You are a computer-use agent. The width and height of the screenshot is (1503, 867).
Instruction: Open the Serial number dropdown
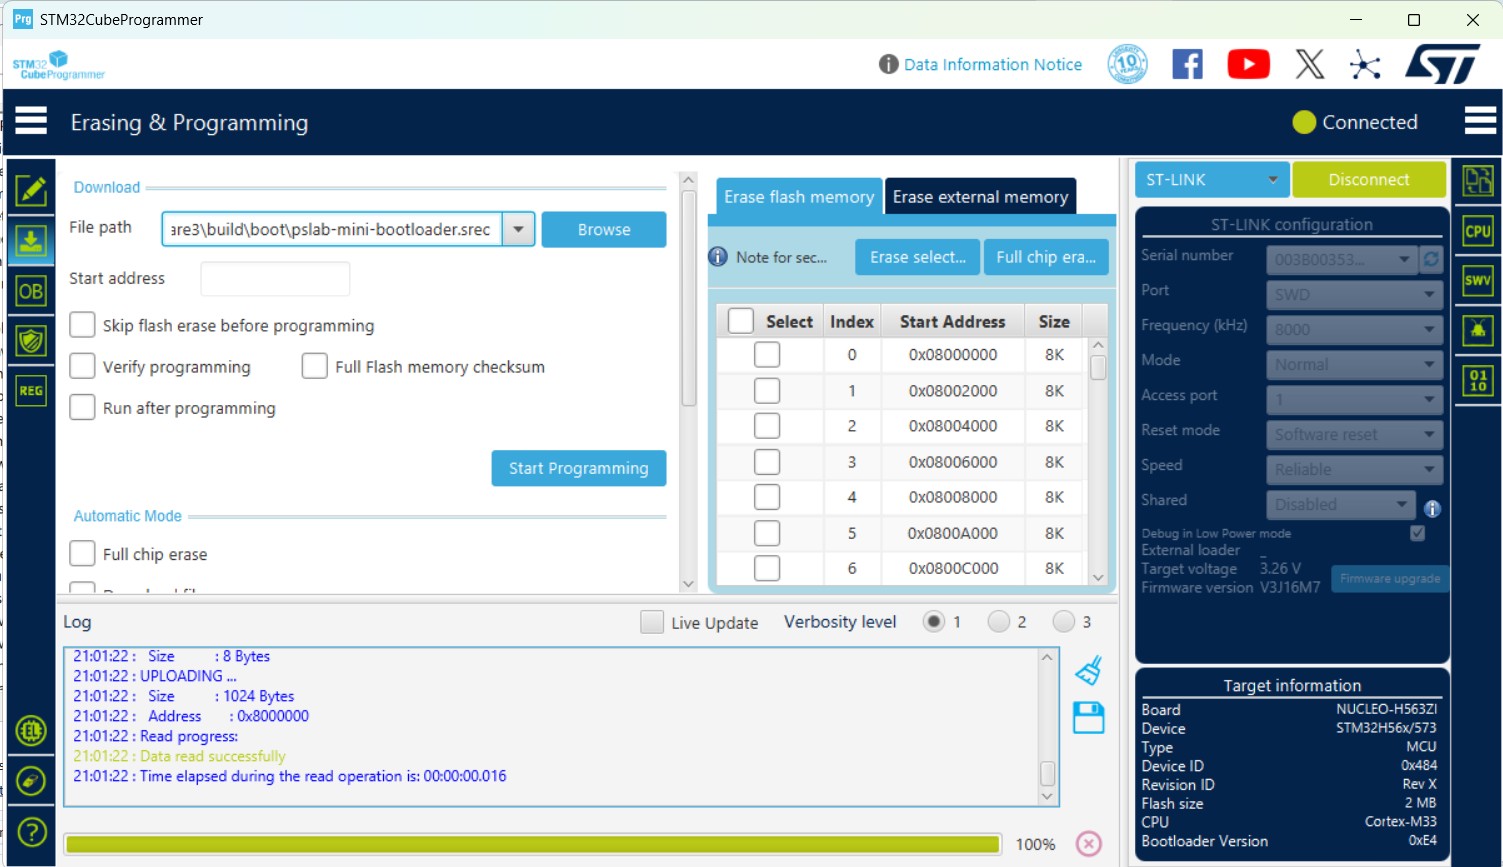coord(1342,259)
